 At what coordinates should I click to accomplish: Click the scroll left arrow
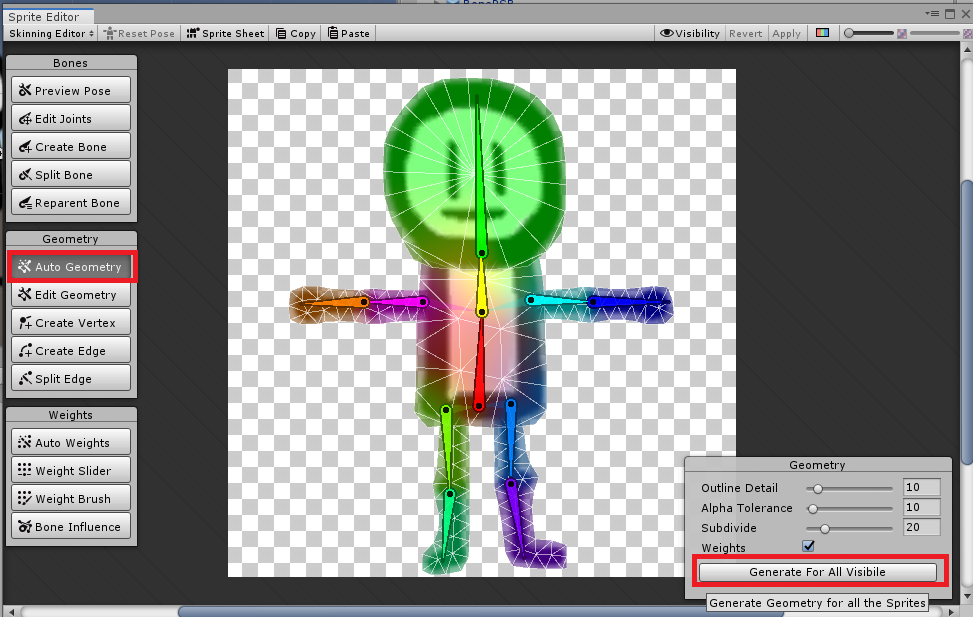pos(11,612)
